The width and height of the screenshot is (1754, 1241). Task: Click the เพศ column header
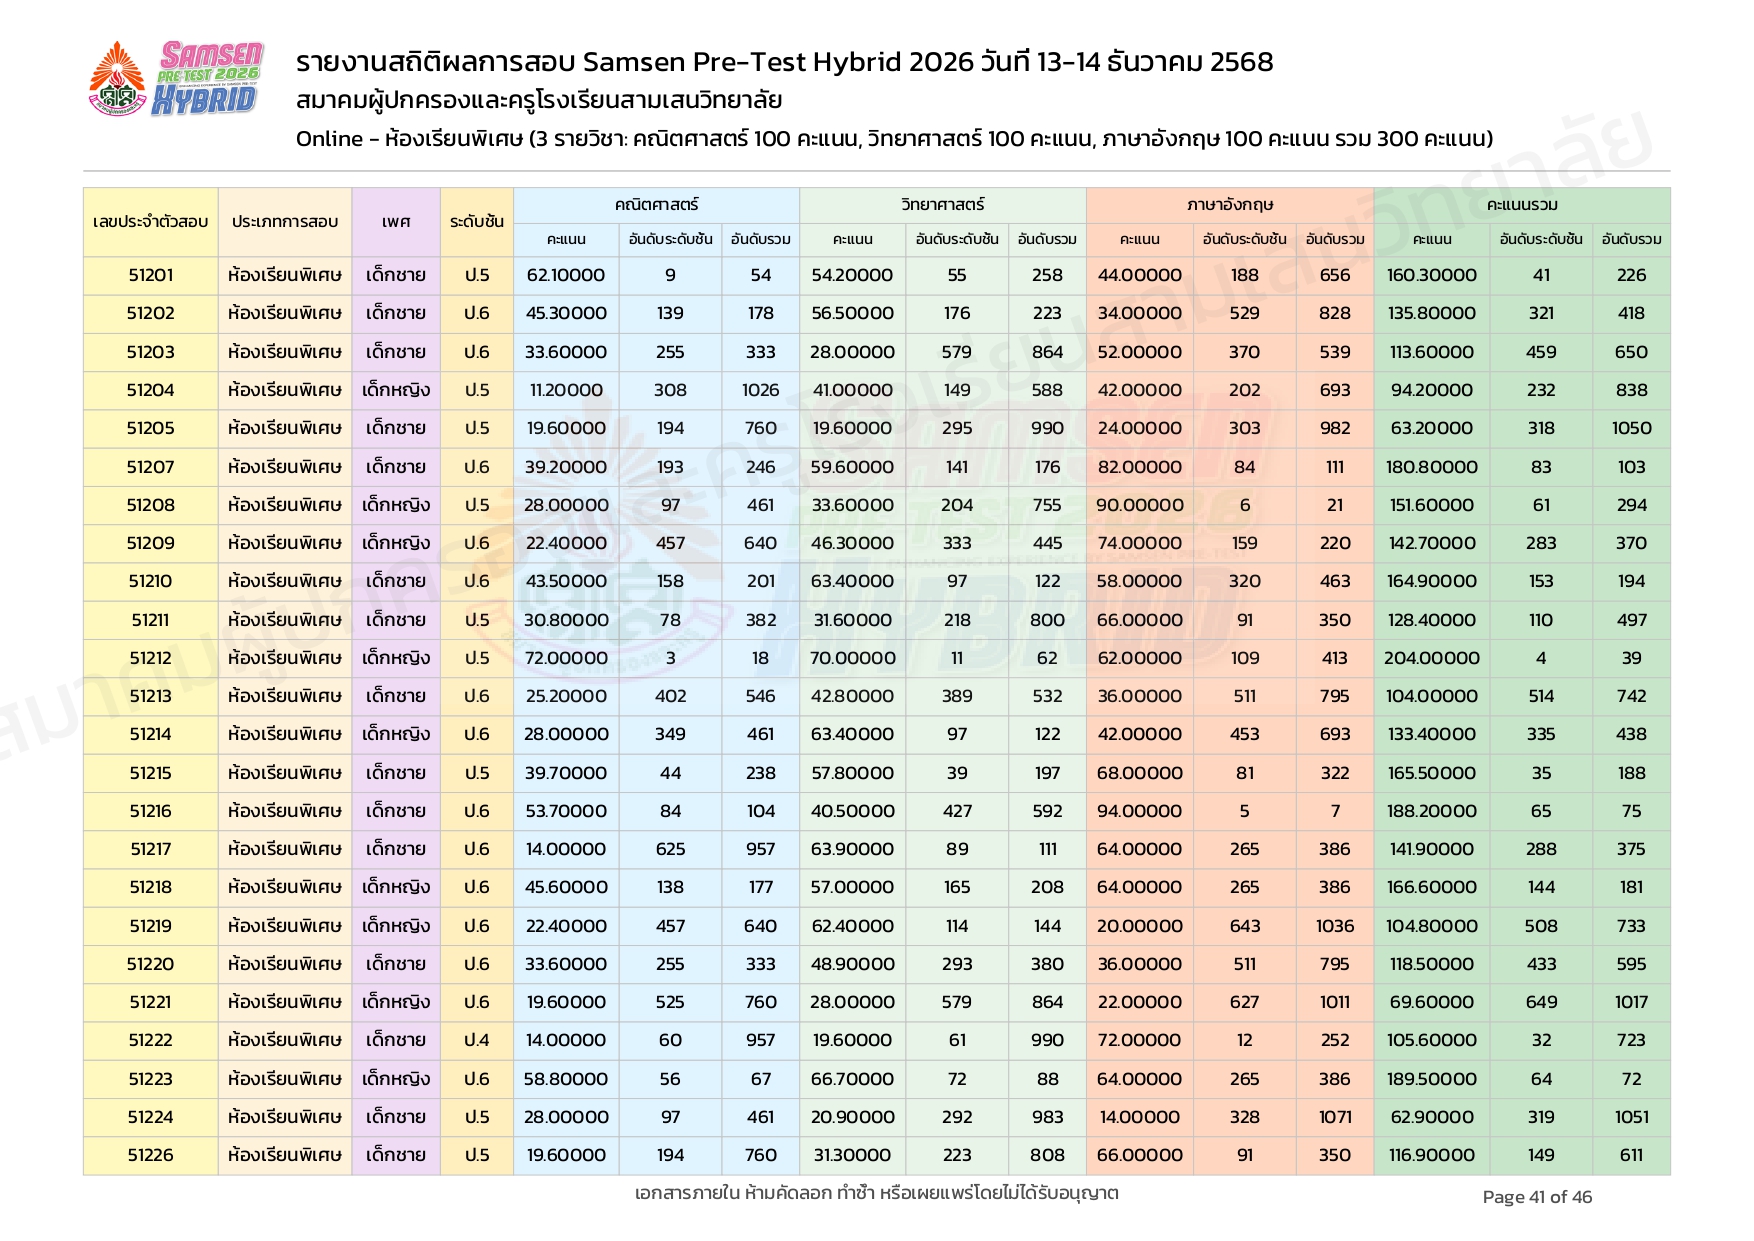coord(396,221)
